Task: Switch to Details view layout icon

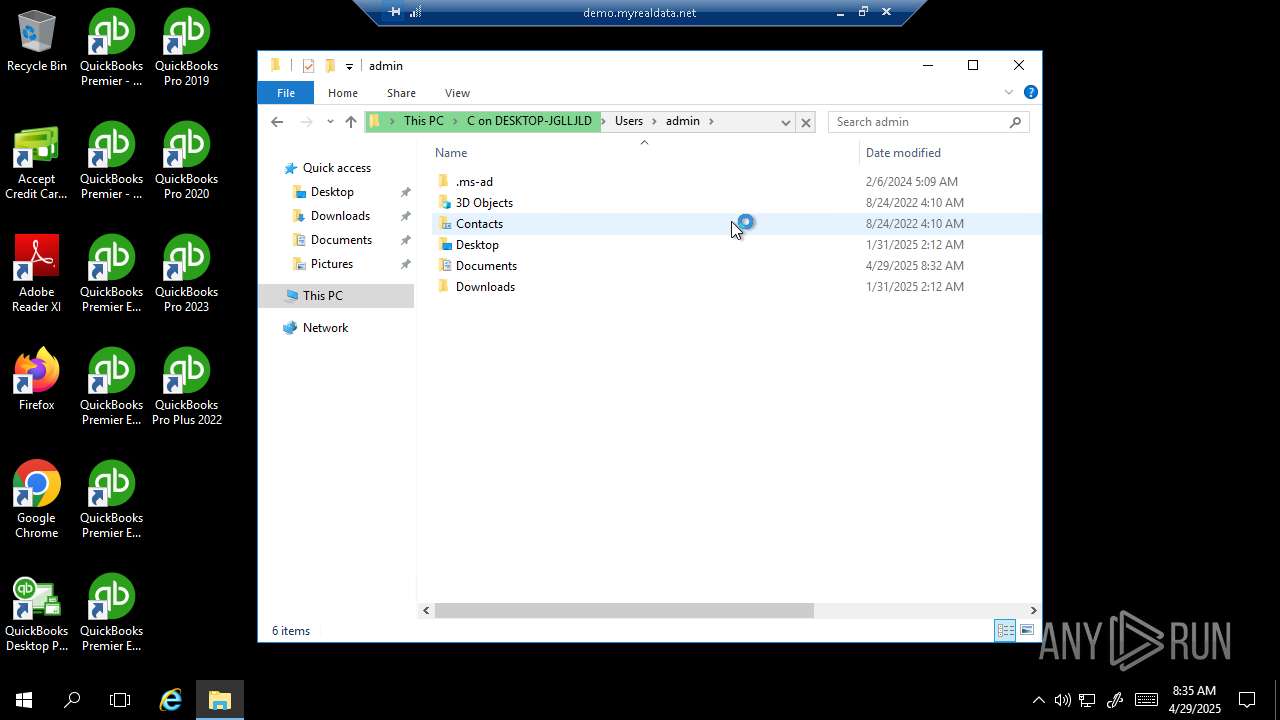Action: coord(1005,630)
